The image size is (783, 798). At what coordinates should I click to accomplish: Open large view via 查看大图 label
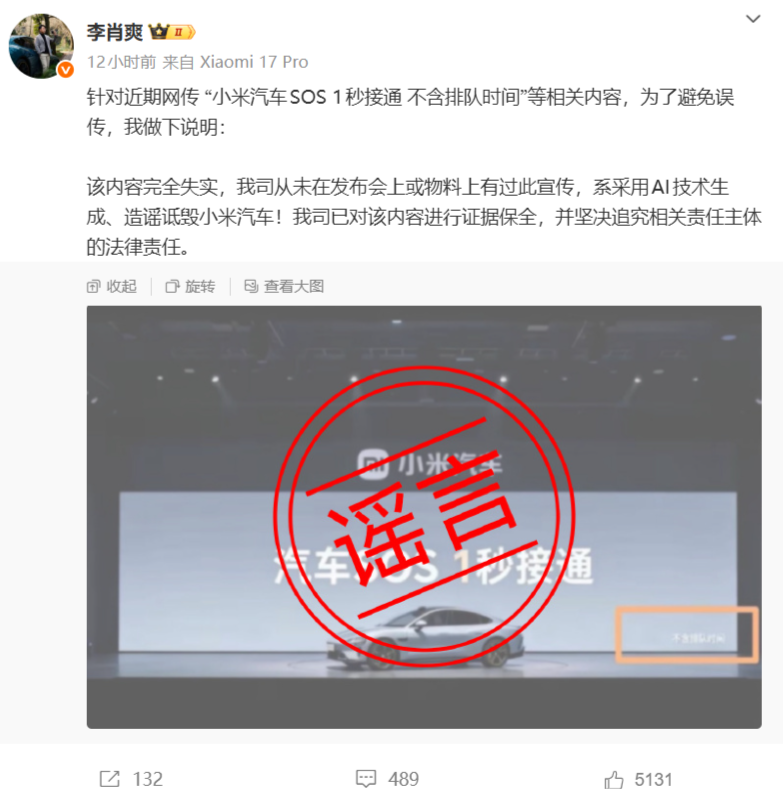click(x=294, y=287)
